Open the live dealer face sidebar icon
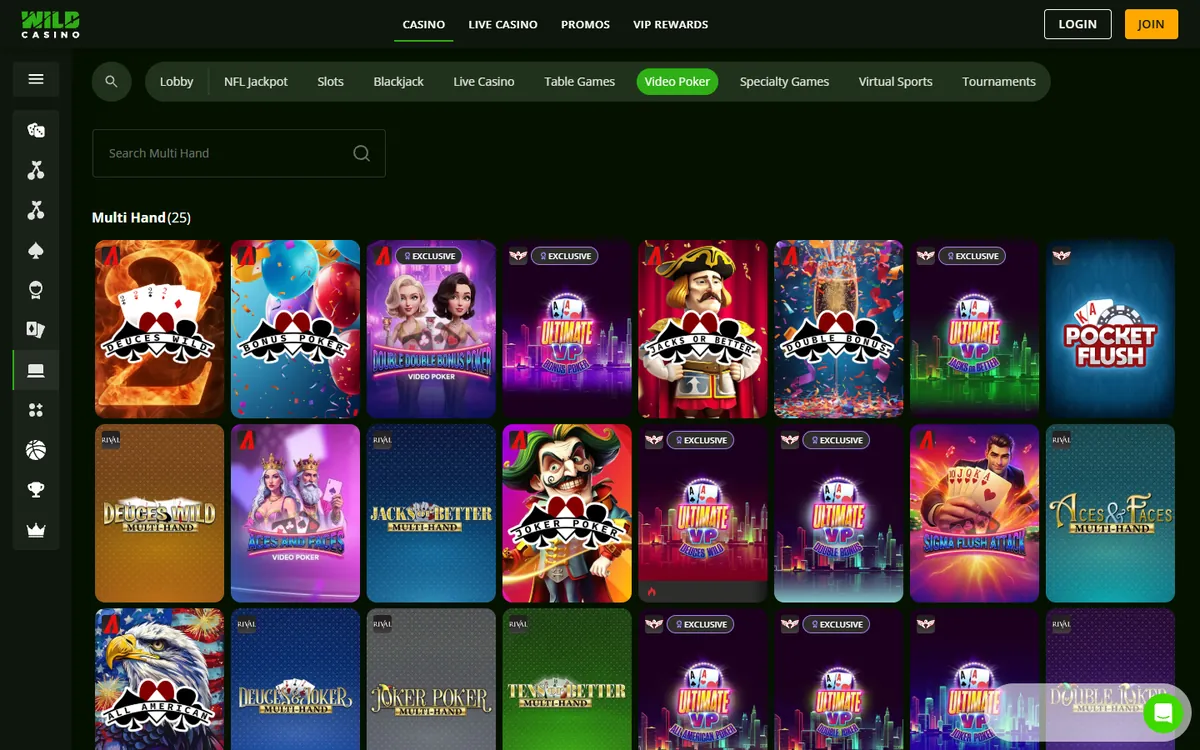 pos(36,290)
